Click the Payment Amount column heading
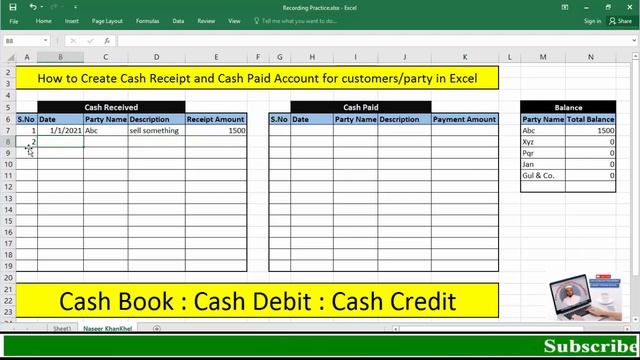 (x=464, y=119)
